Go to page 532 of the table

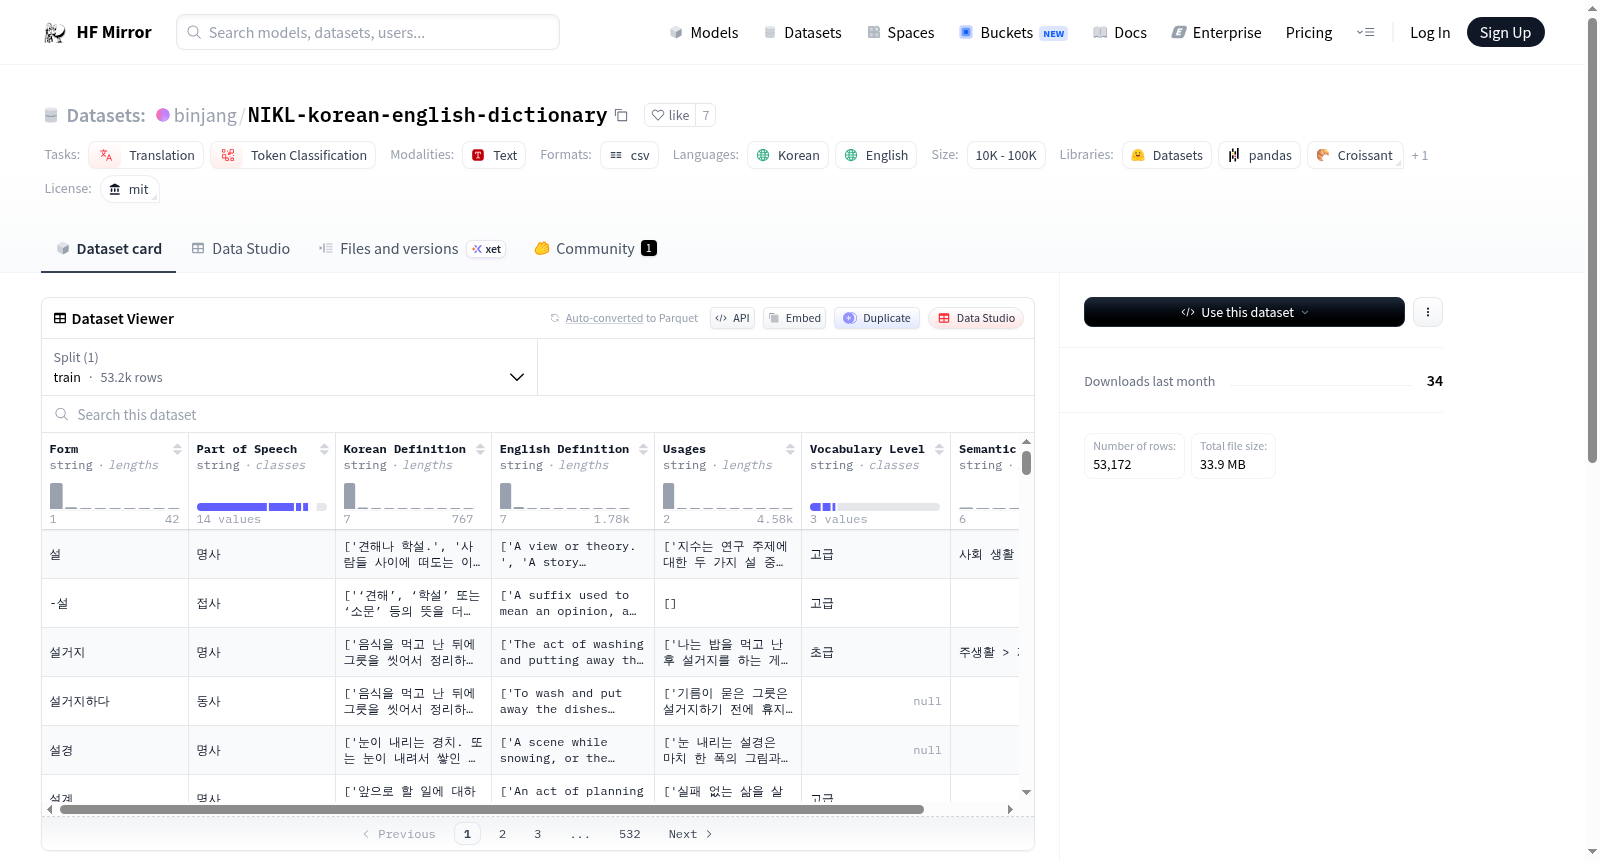[x=629, y=834]
